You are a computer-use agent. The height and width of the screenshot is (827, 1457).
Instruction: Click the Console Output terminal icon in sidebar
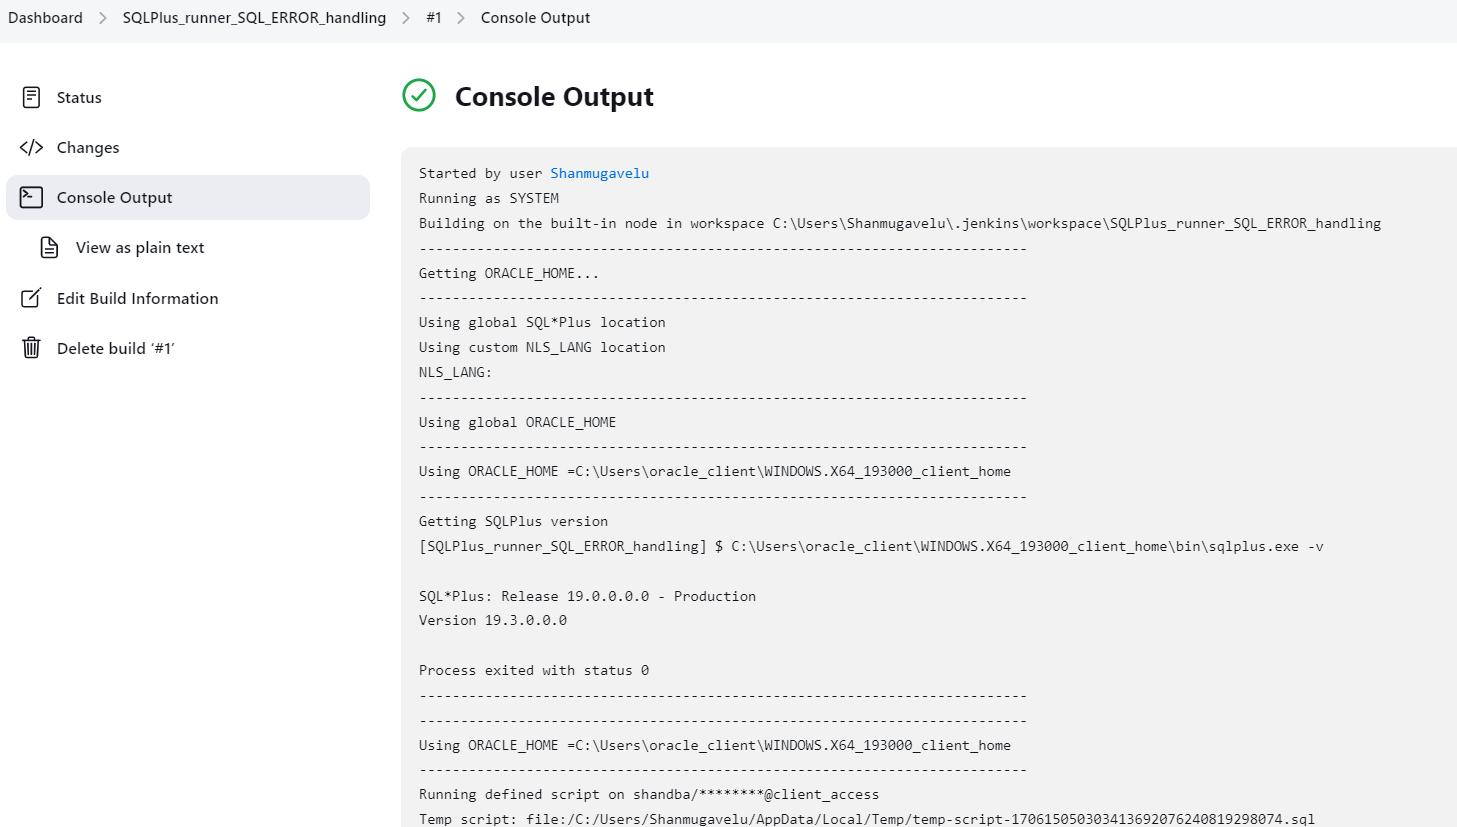(x=31, y=197)
